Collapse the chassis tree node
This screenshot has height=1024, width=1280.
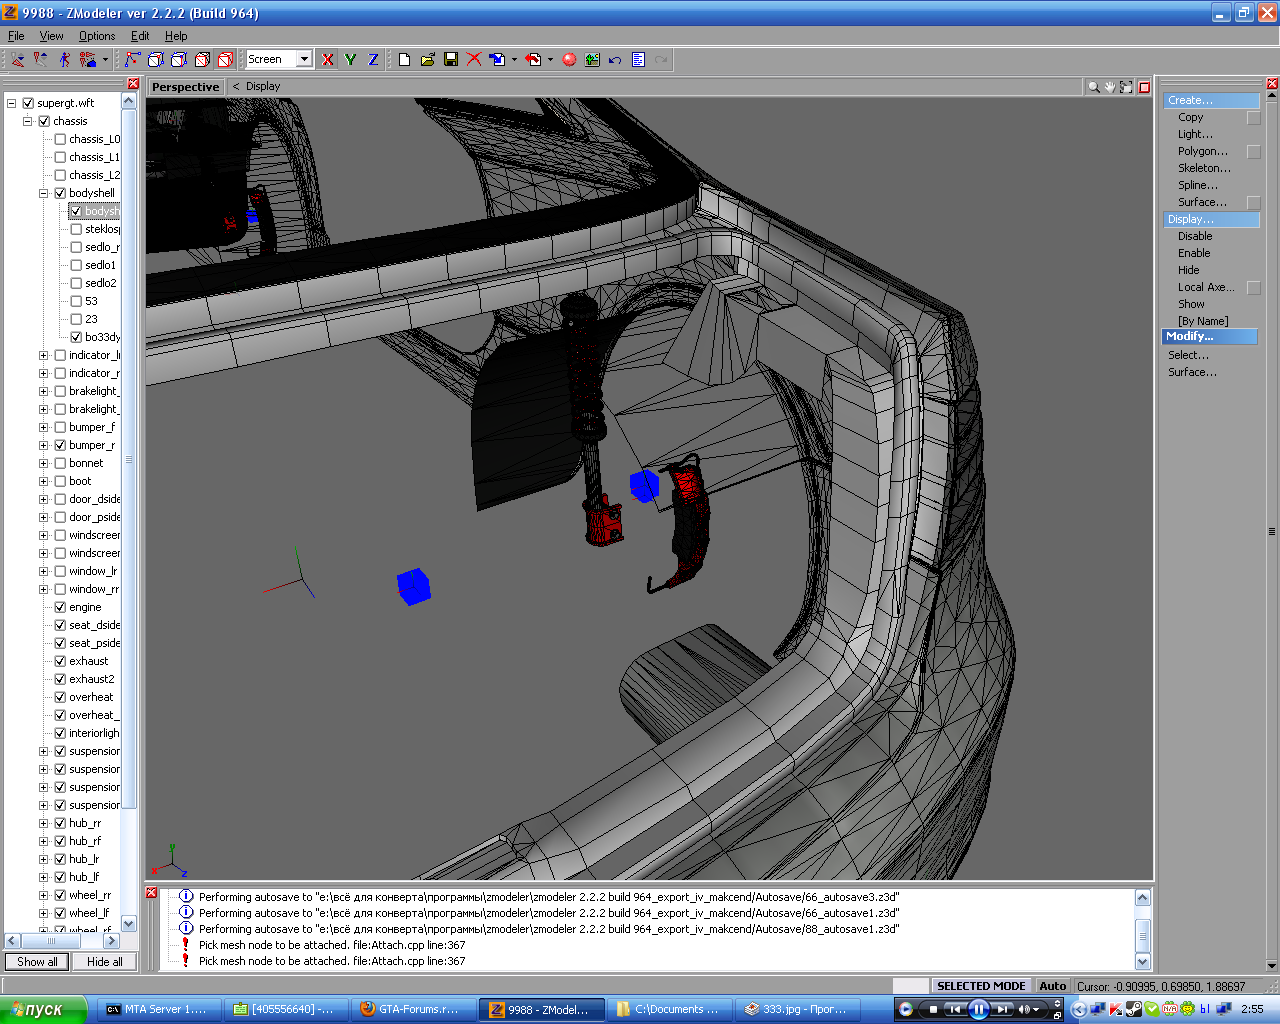[x=27, y=121]
